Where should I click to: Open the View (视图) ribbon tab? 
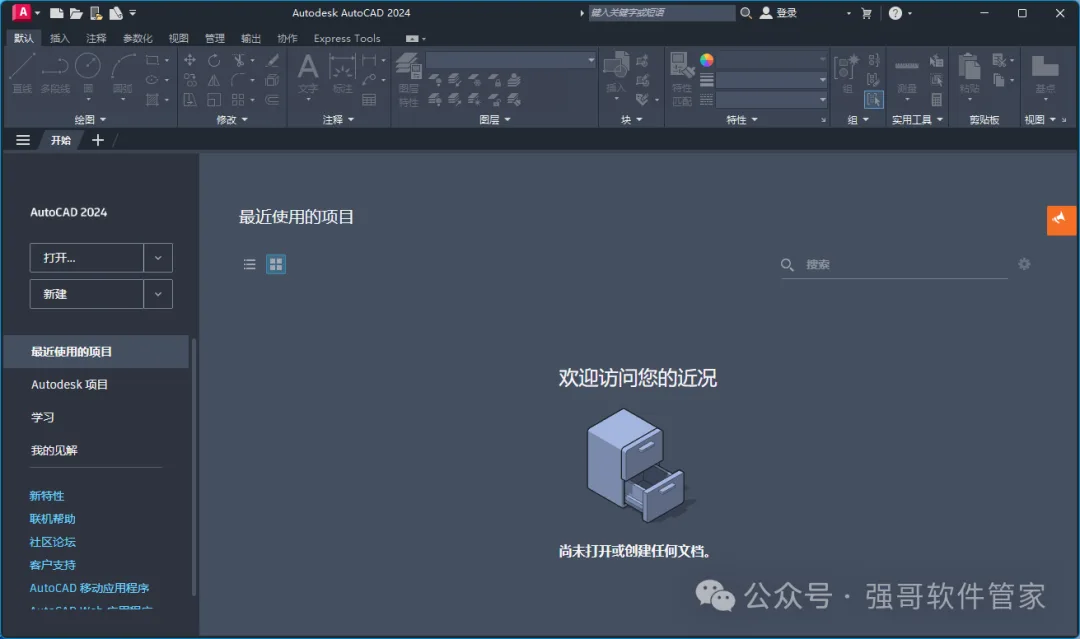[178, 39]
